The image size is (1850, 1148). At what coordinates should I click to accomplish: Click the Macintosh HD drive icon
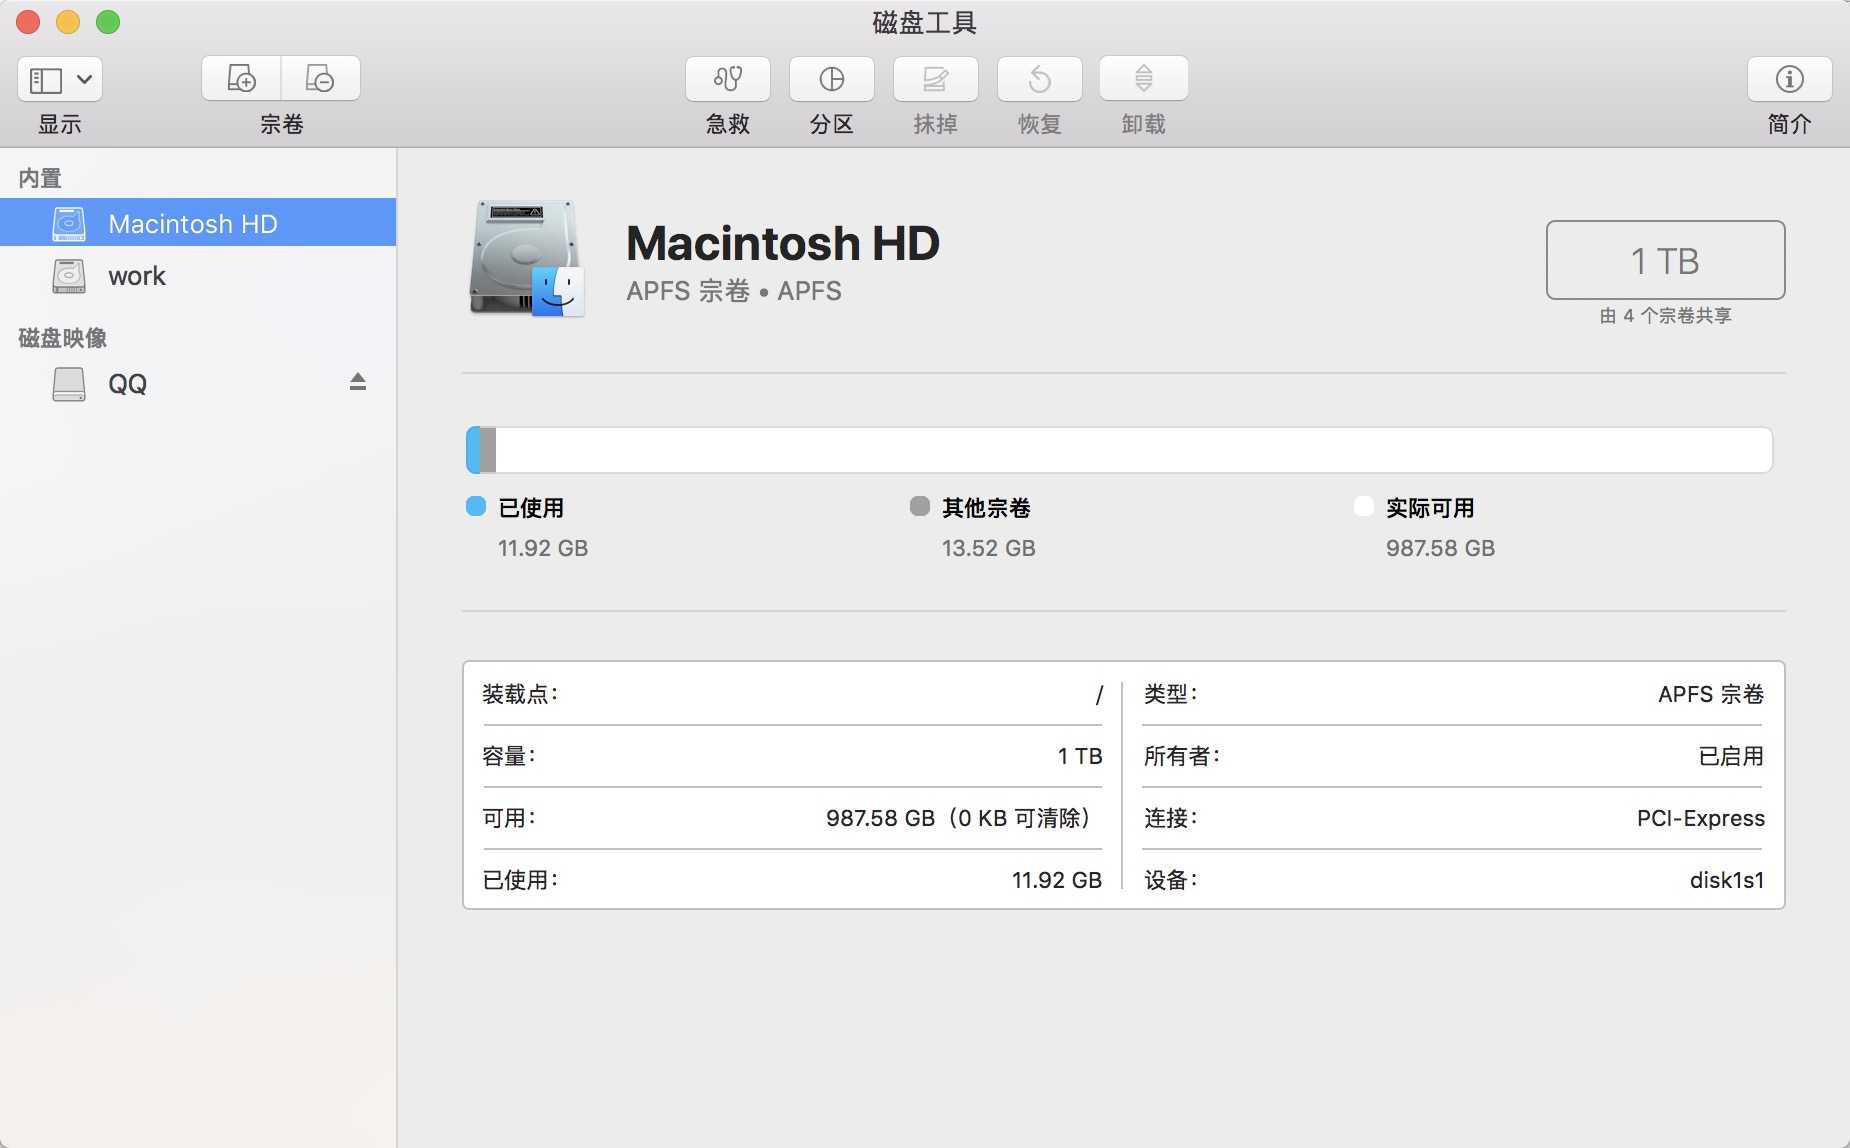tap(527, 259)
